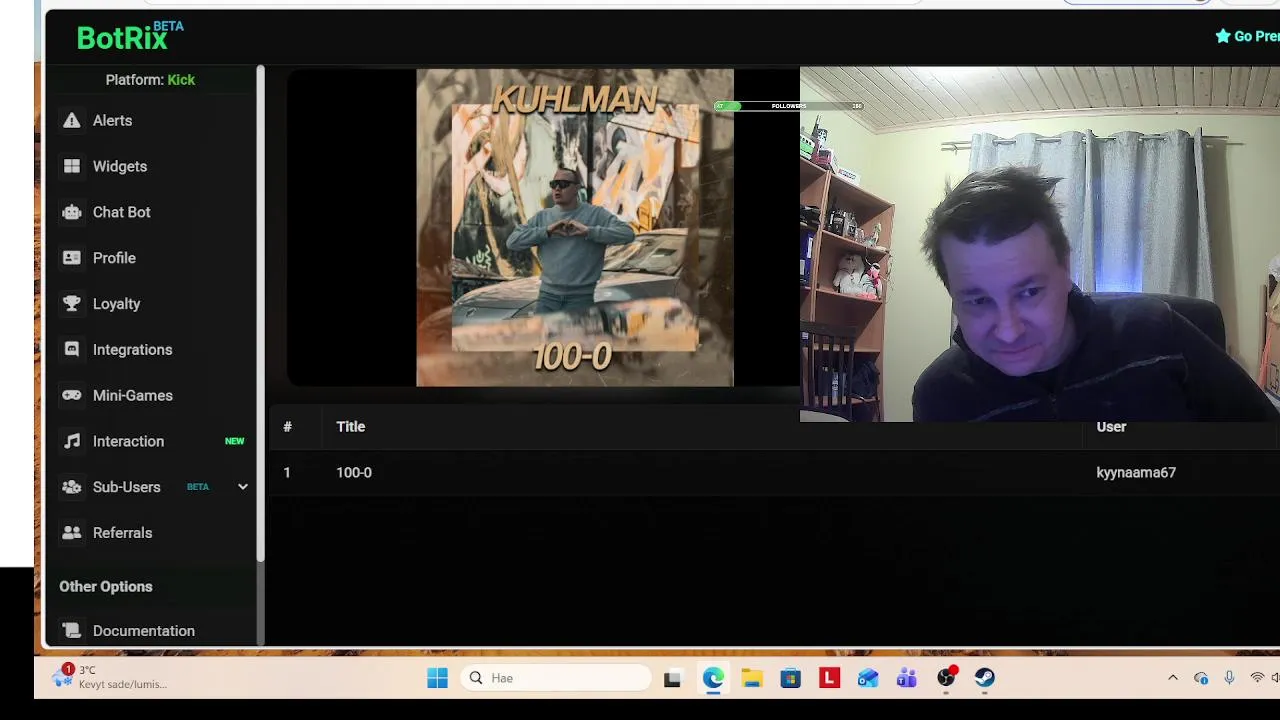This screenshot has width=1280, height=720.
Task: Open Referrals menu item
Action: tap(123, 533)
